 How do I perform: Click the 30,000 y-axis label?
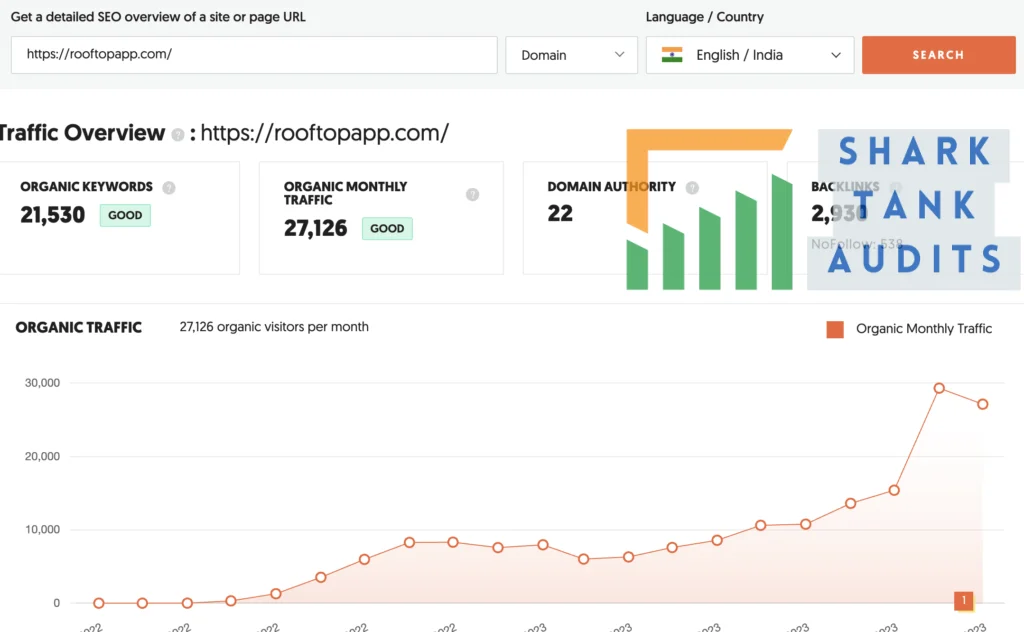(42, 383)
